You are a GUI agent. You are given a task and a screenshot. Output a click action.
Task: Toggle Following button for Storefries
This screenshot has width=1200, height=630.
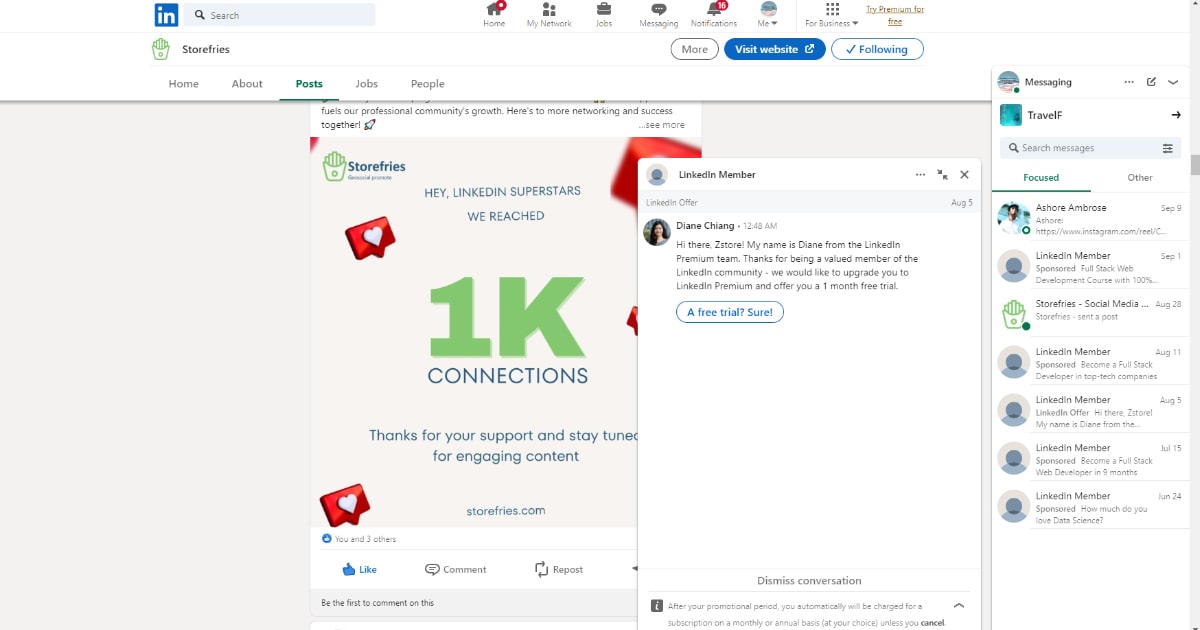click(x=877, y=49)
